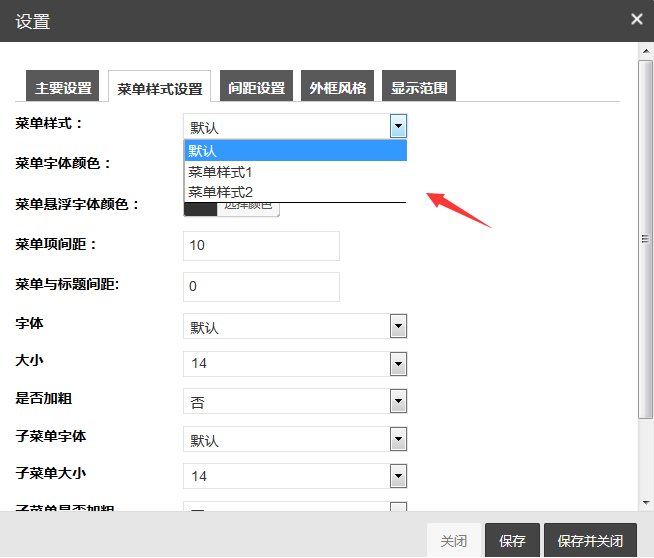Expand the 是否加粗 dropdown arrow

point(398,401)
